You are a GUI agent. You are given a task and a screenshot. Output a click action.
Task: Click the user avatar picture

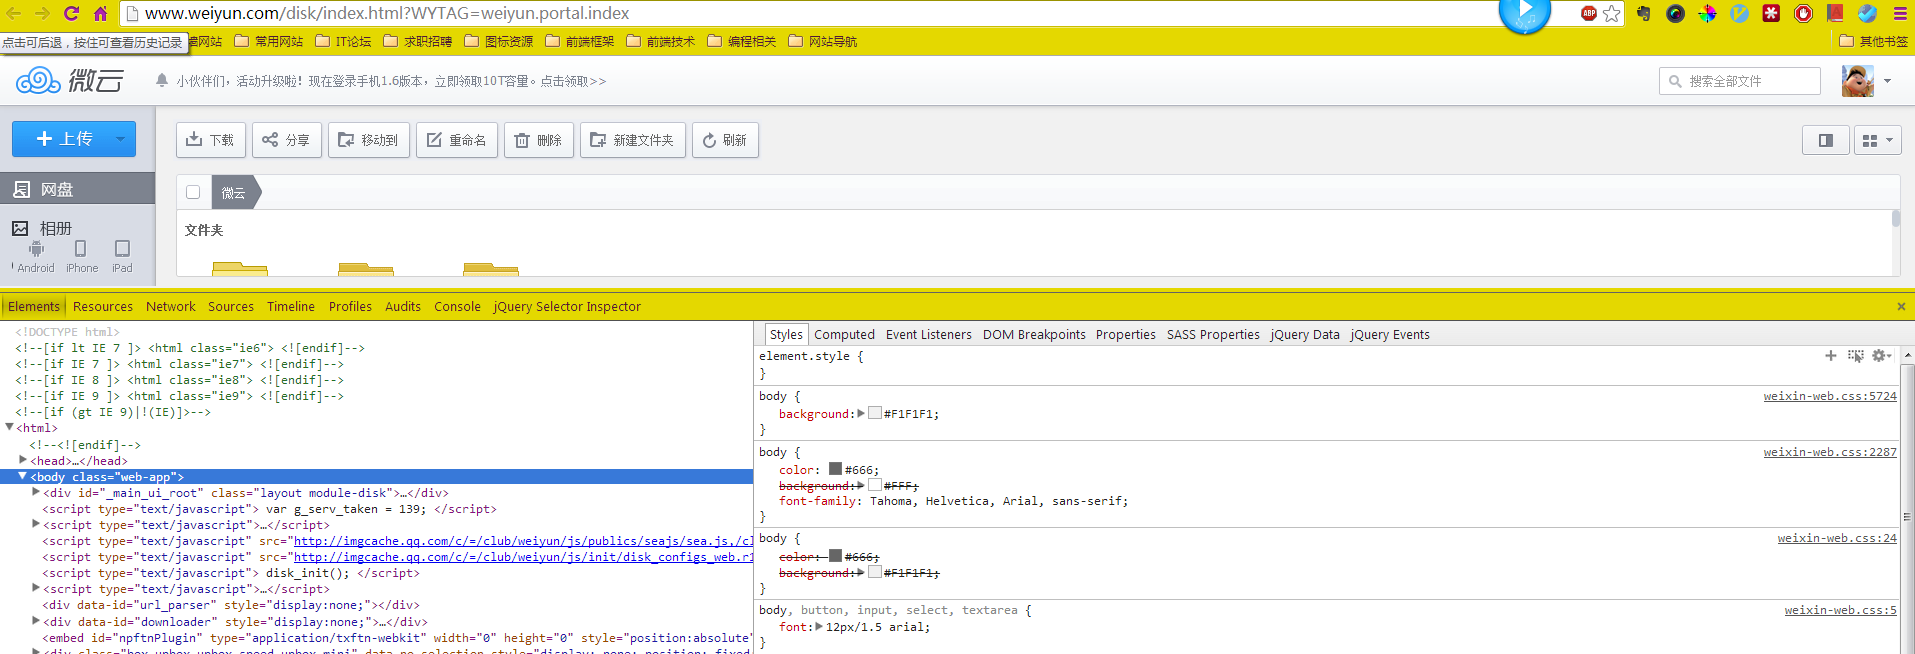coord(1857,81)
